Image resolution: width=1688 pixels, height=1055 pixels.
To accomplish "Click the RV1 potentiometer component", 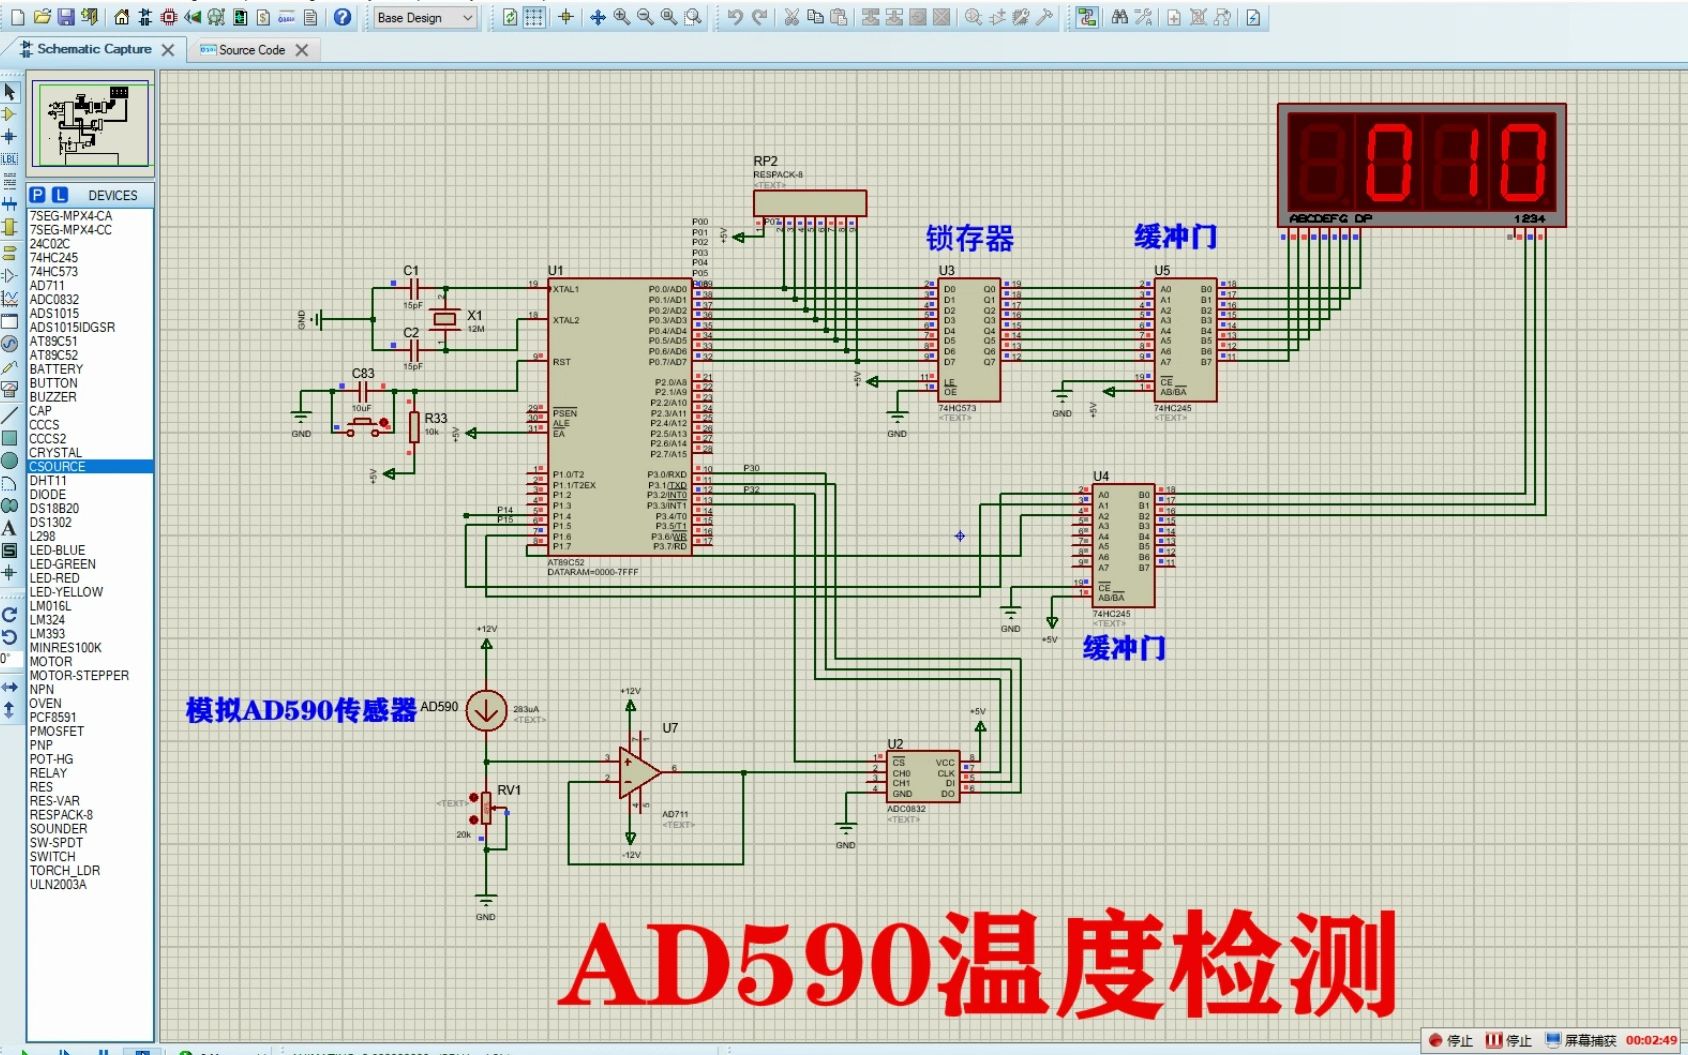I will click(x=487, y=808).
